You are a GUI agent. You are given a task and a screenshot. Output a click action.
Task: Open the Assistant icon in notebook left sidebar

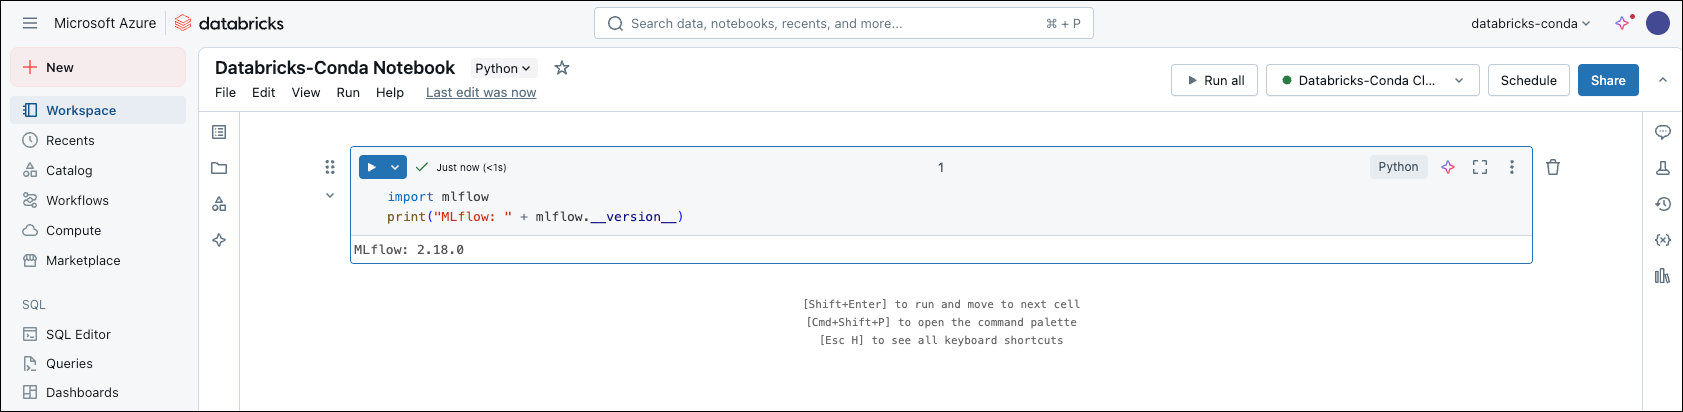click(x=219, y=240)
